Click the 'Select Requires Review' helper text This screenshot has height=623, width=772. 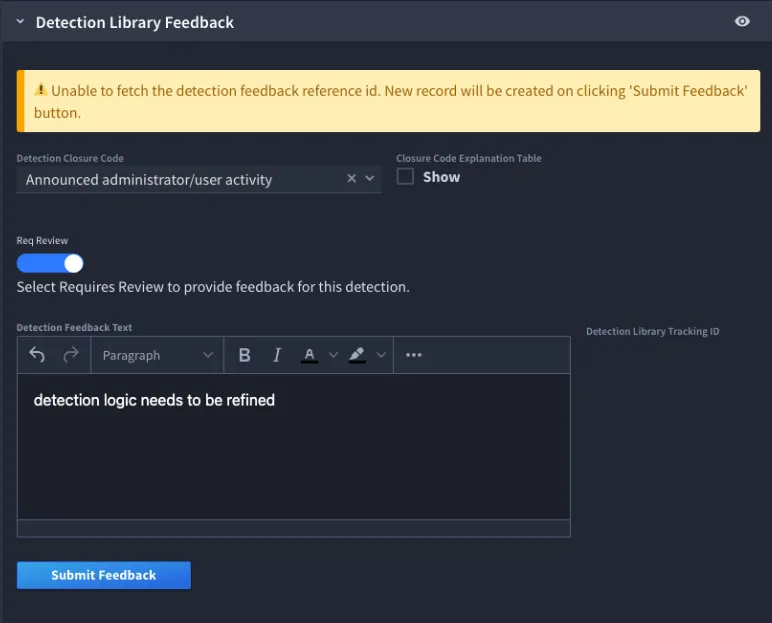click(213, 287)
